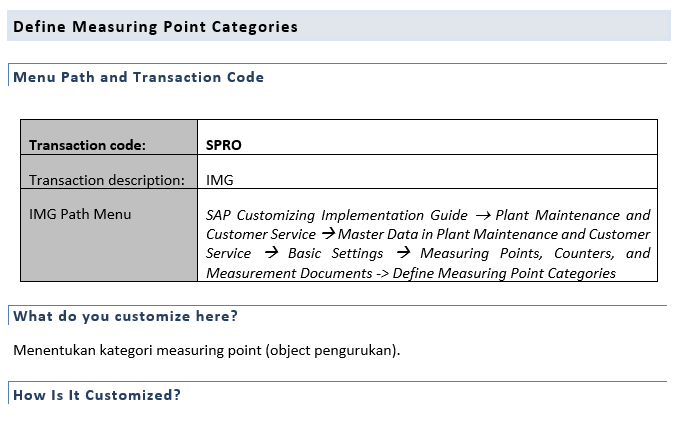Click 'SAP Customizing Implementation Guide' path text
Image resolution: width=691 pixels, height=421 pixels.
tap(337, 215)
